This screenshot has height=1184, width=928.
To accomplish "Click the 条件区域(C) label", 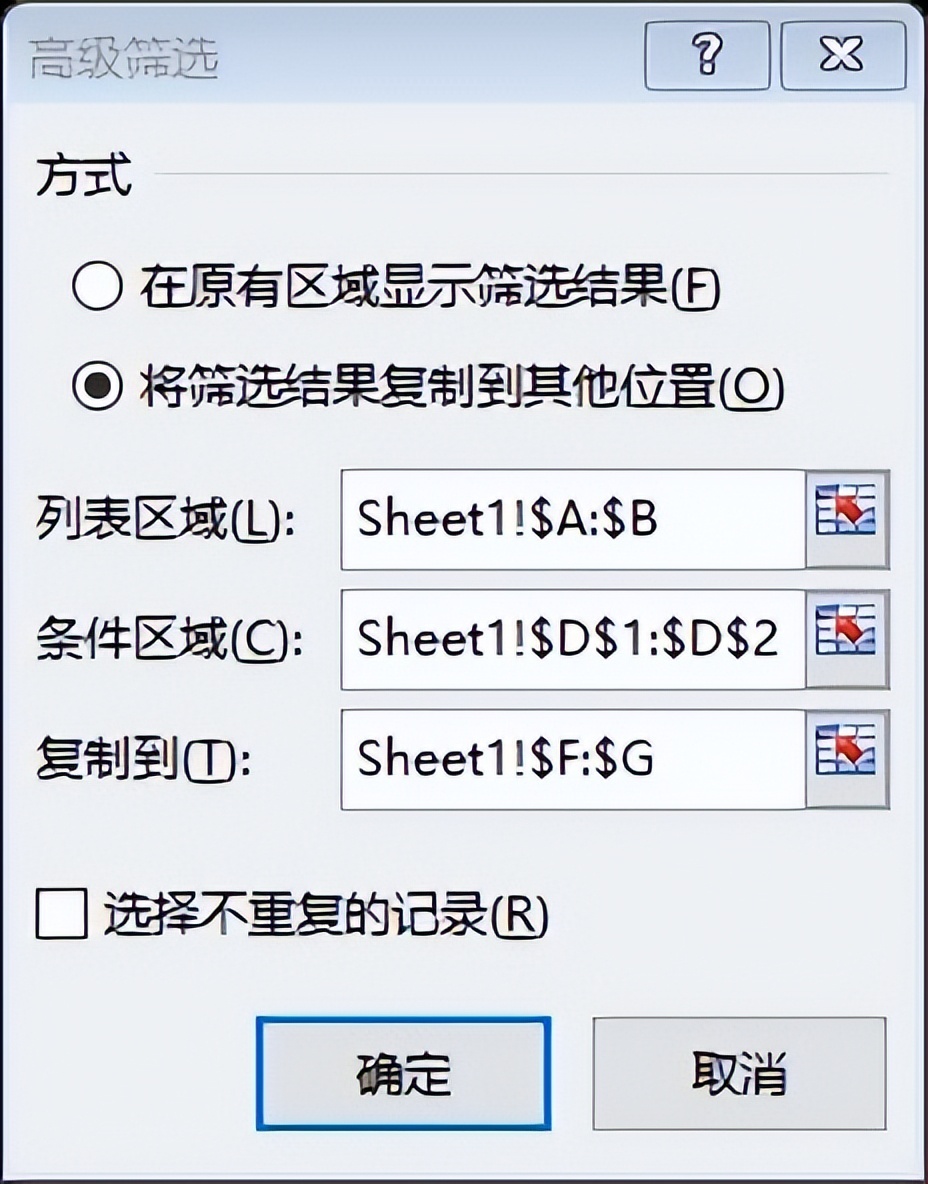I will 169,640.
